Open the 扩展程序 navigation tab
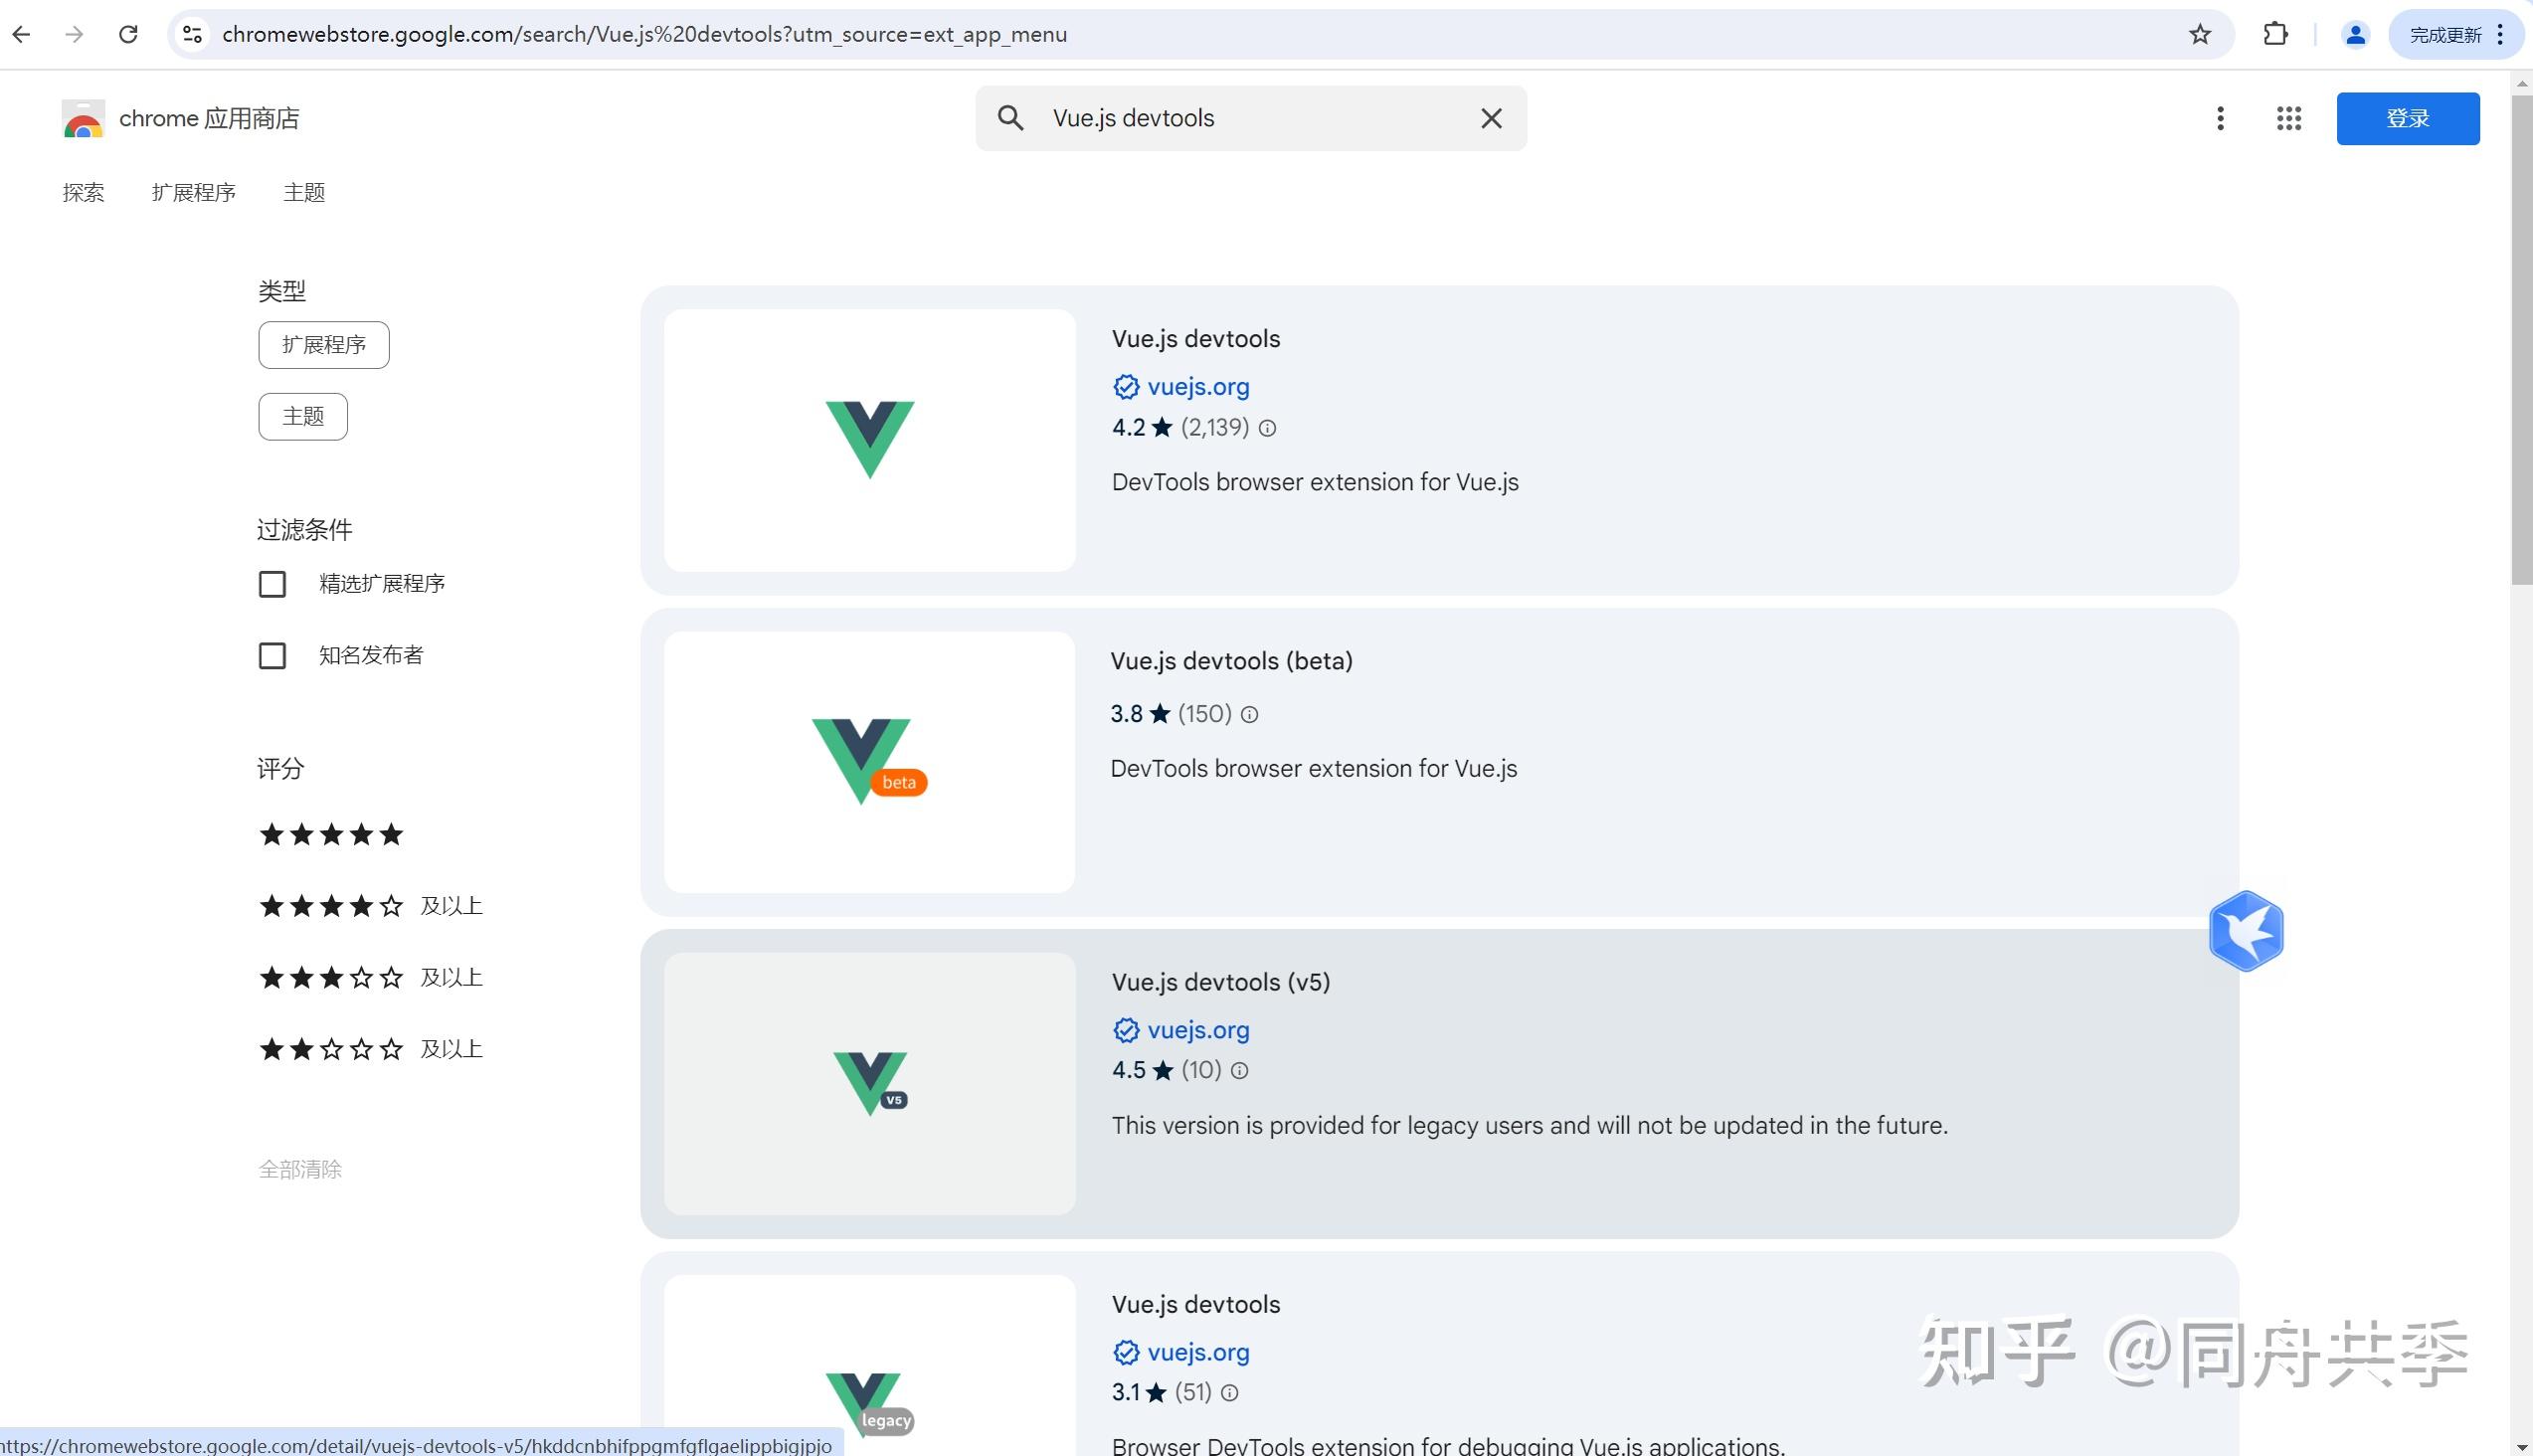The image size is (2533, 1456). [194, 192]
